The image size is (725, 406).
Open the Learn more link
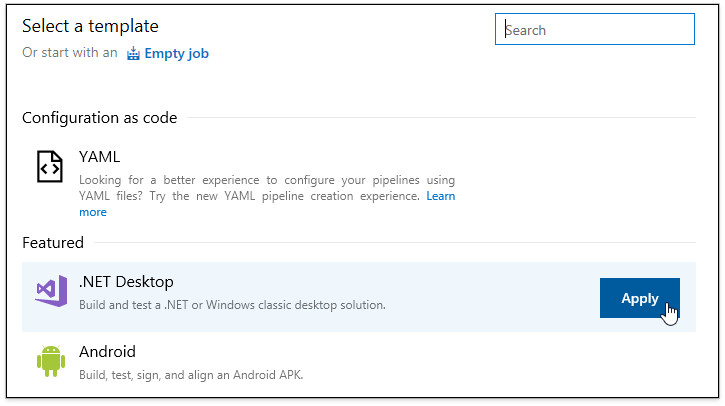coord(441,196)
